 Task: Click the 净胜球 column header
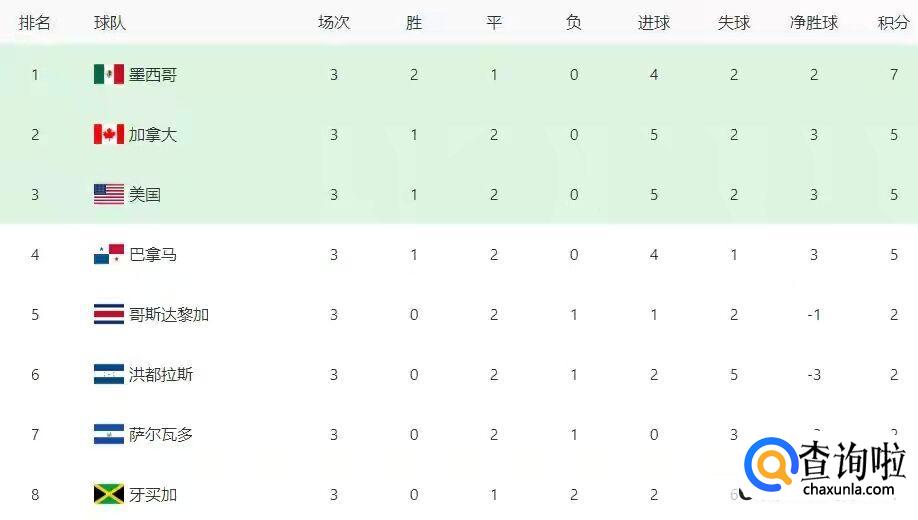tap(814, 22)
